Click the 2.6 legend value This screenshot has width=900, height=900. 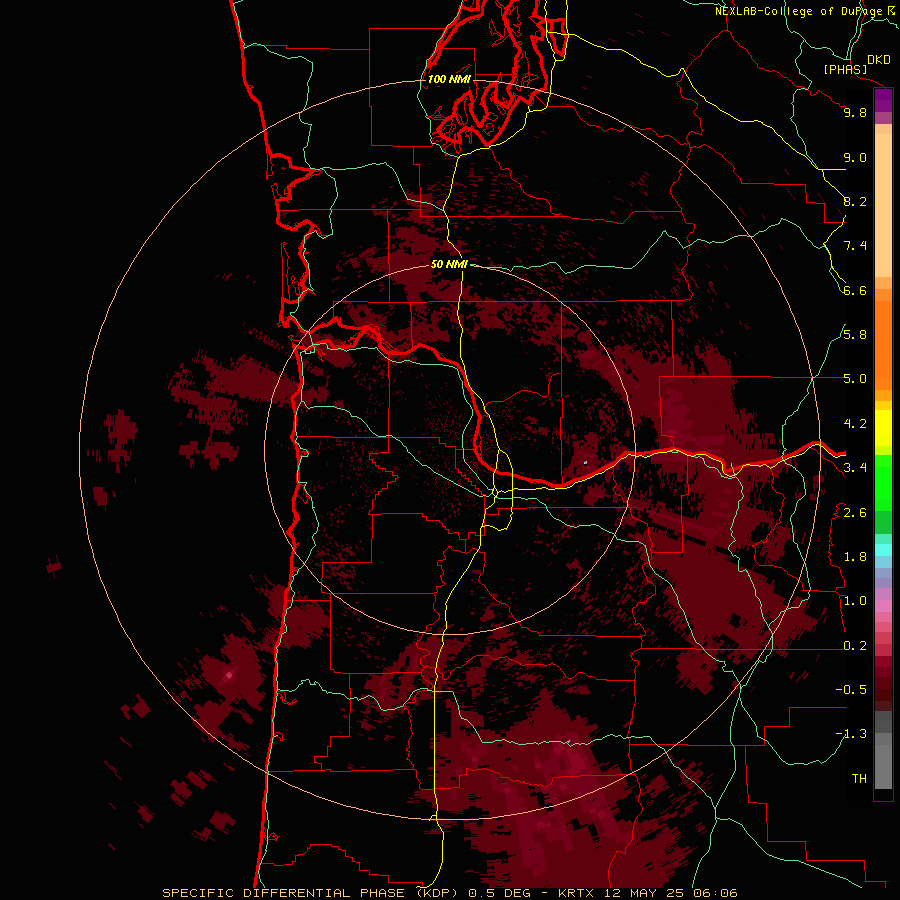pos(855,513)
